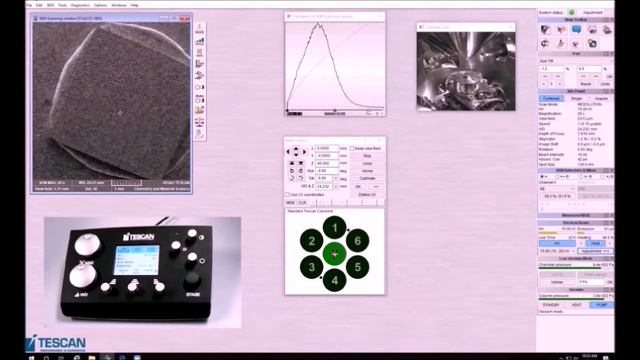This screenshot has height=360, width=640.
Task: Click the Define UV button
Action: 367,195
